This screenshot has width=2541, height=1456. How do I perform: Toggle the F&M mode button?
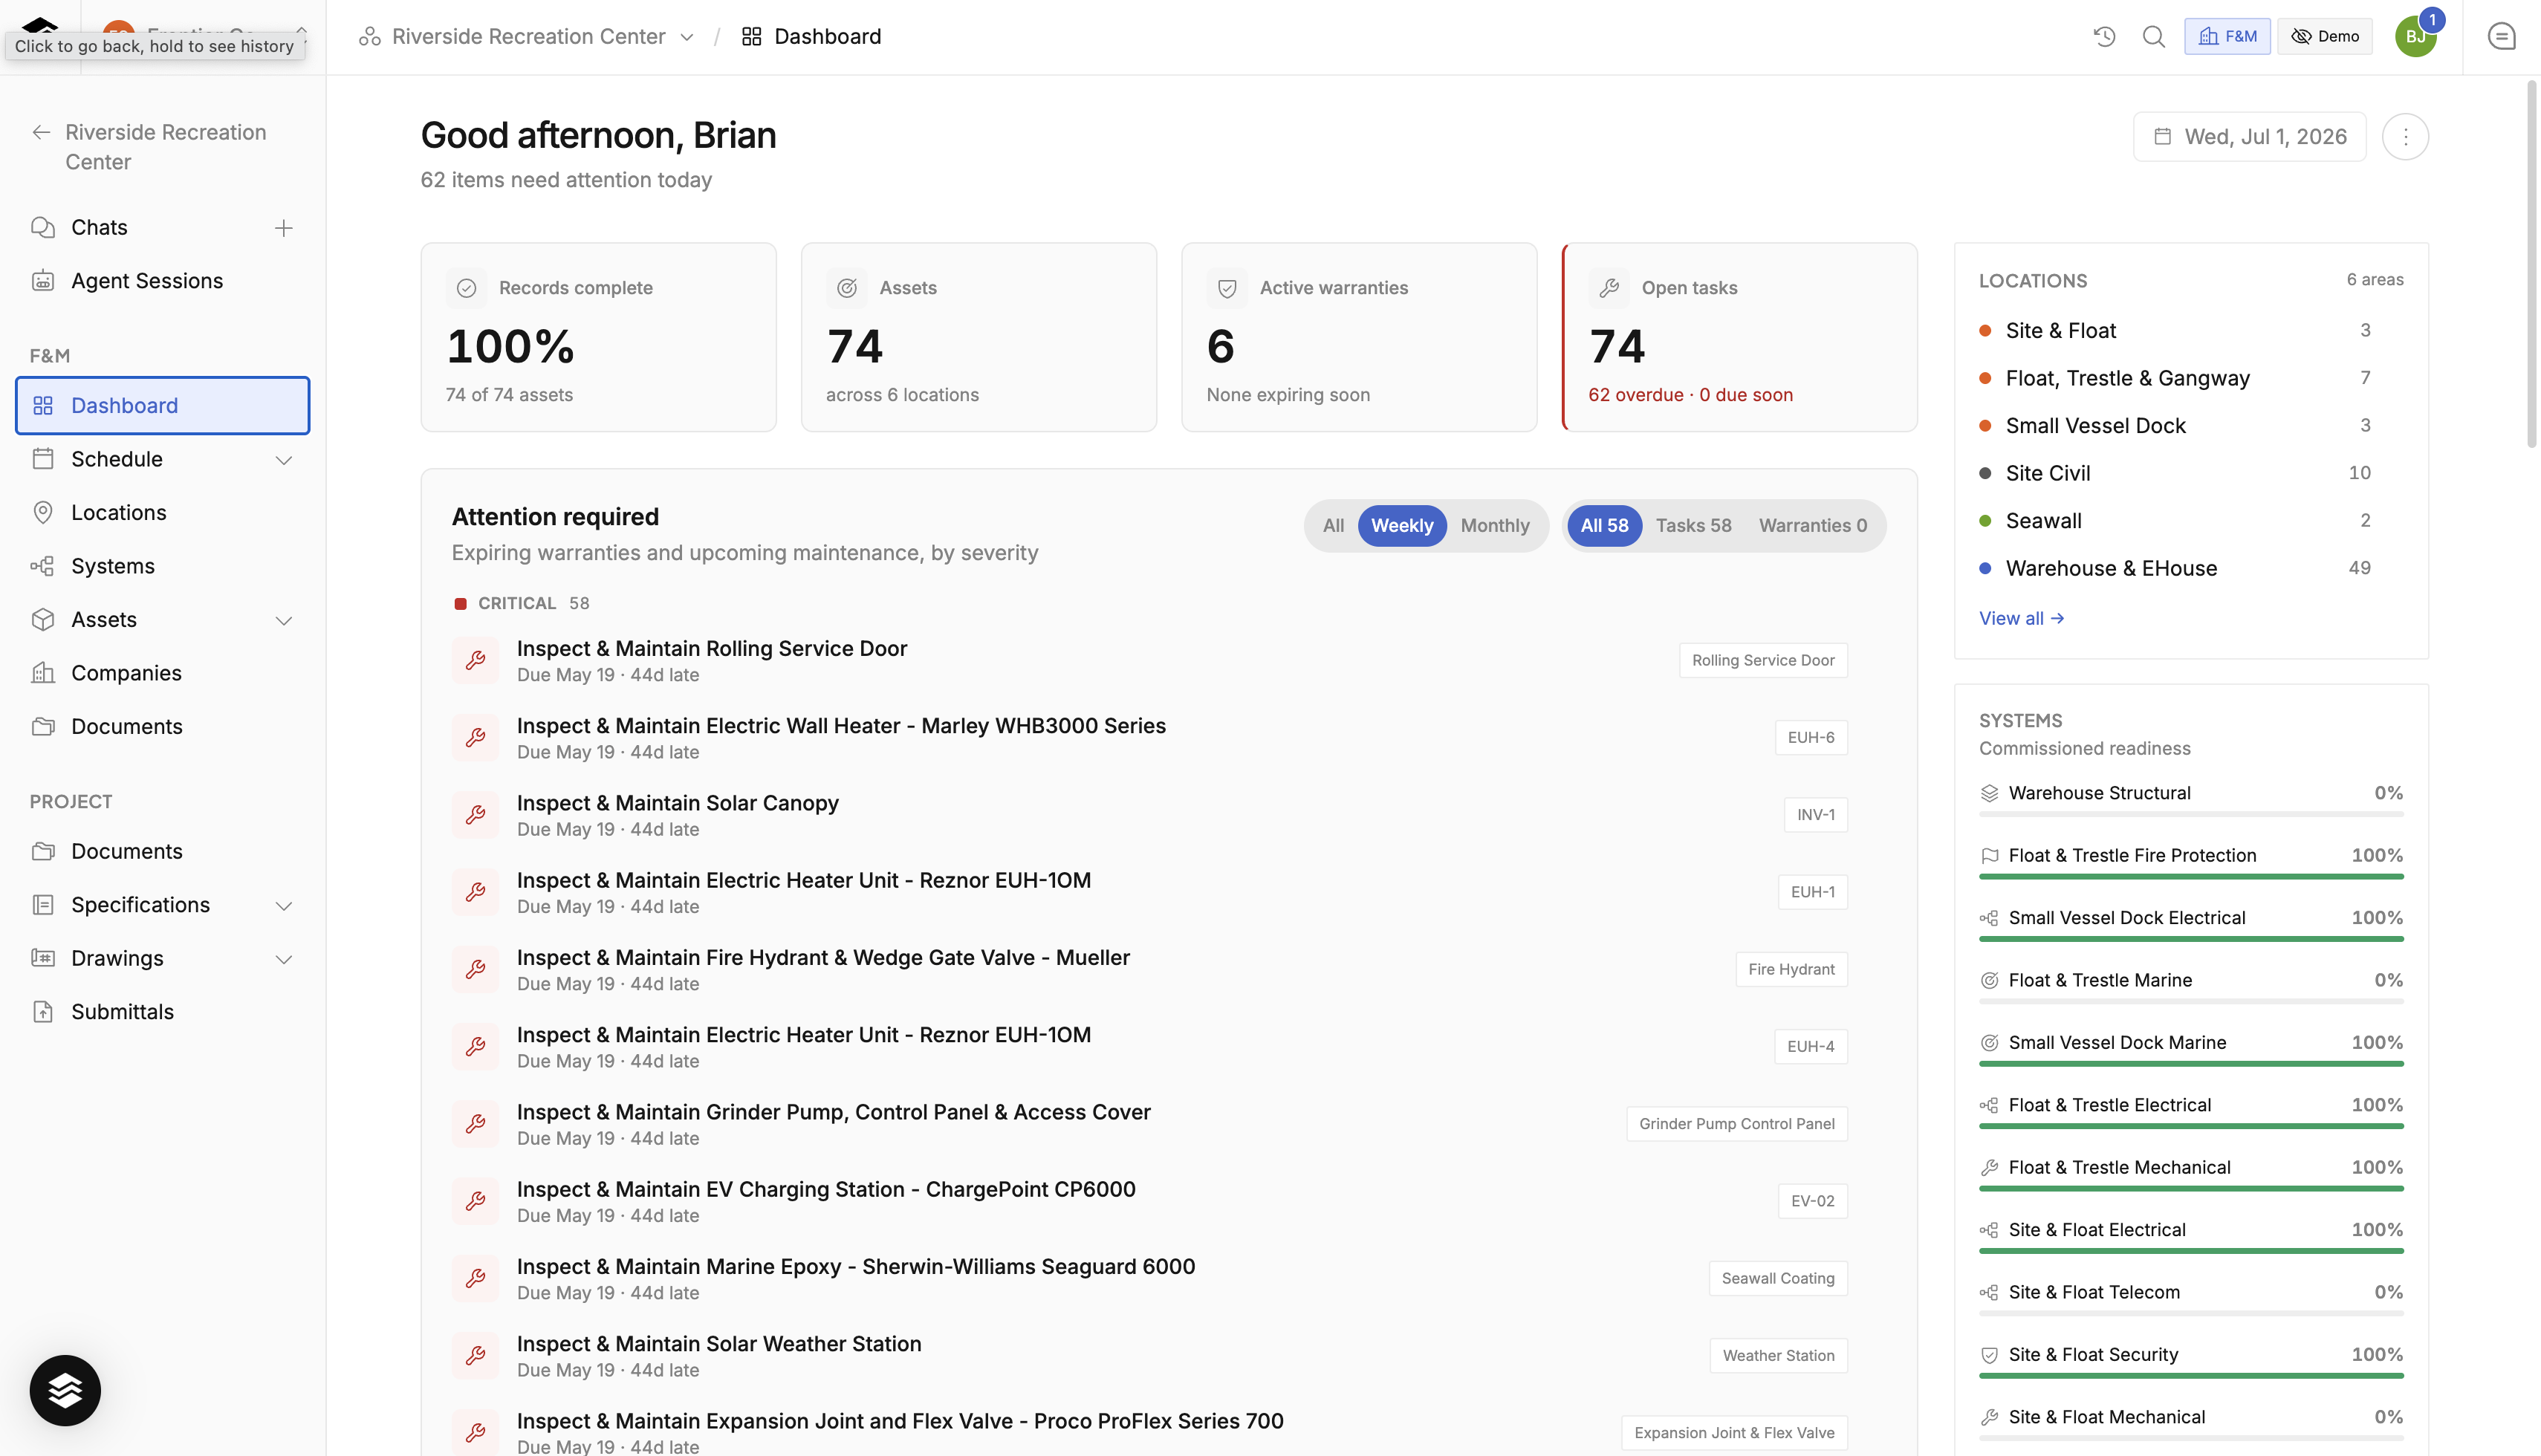(x=2227, y=37)
